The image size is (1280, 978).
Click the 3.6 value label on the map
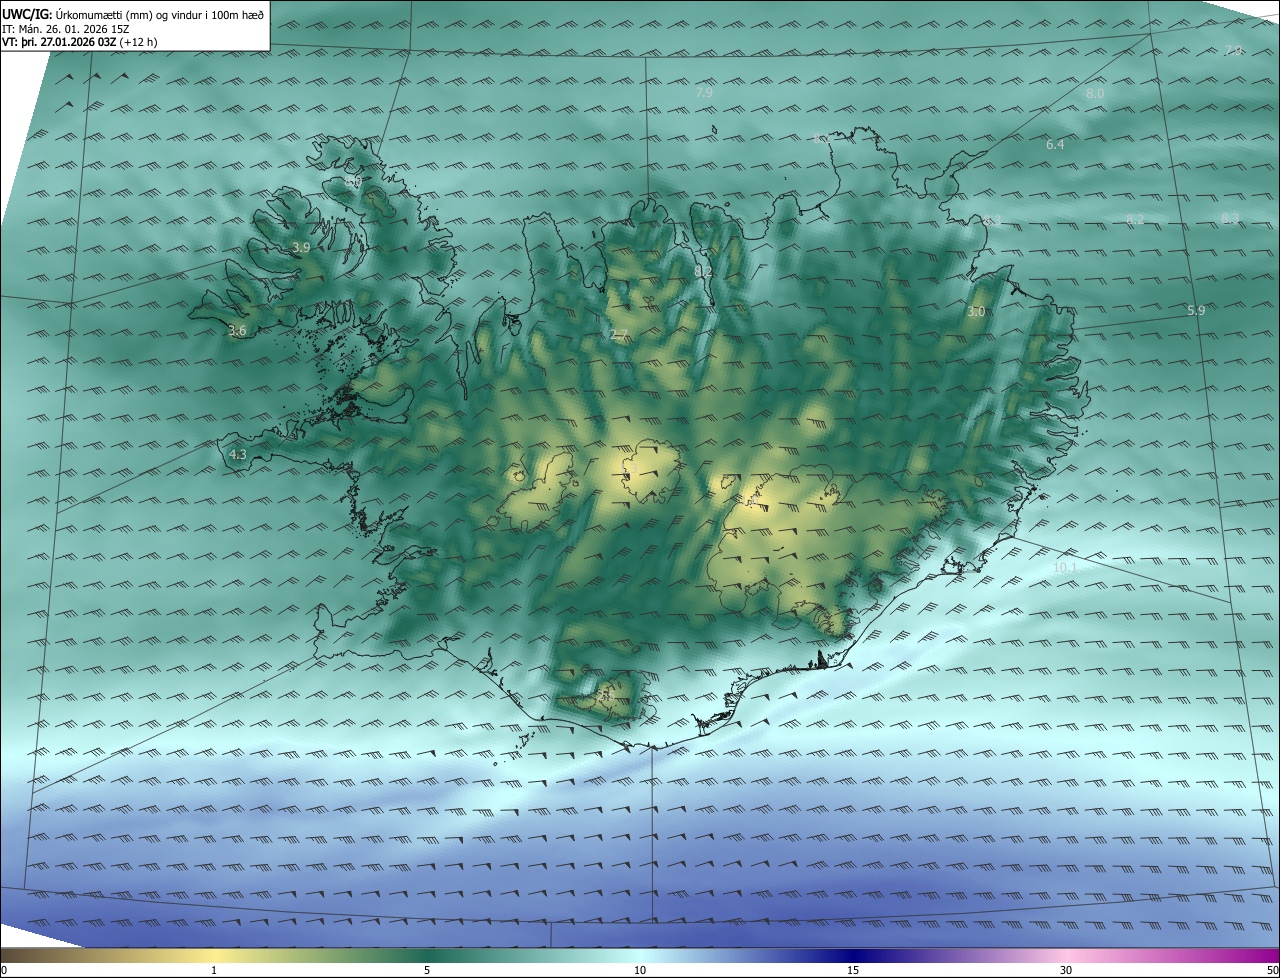[237, 331]
